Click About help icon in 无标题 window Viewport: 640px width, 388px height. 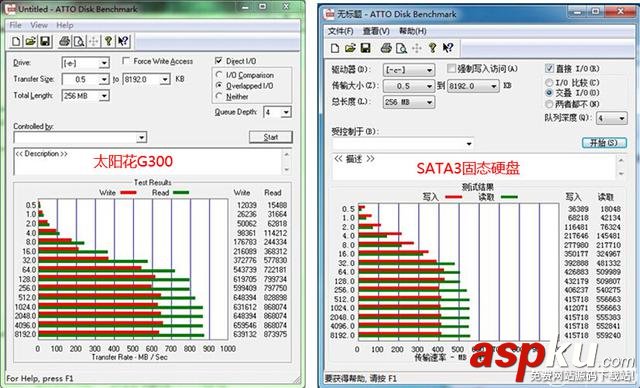432,48
